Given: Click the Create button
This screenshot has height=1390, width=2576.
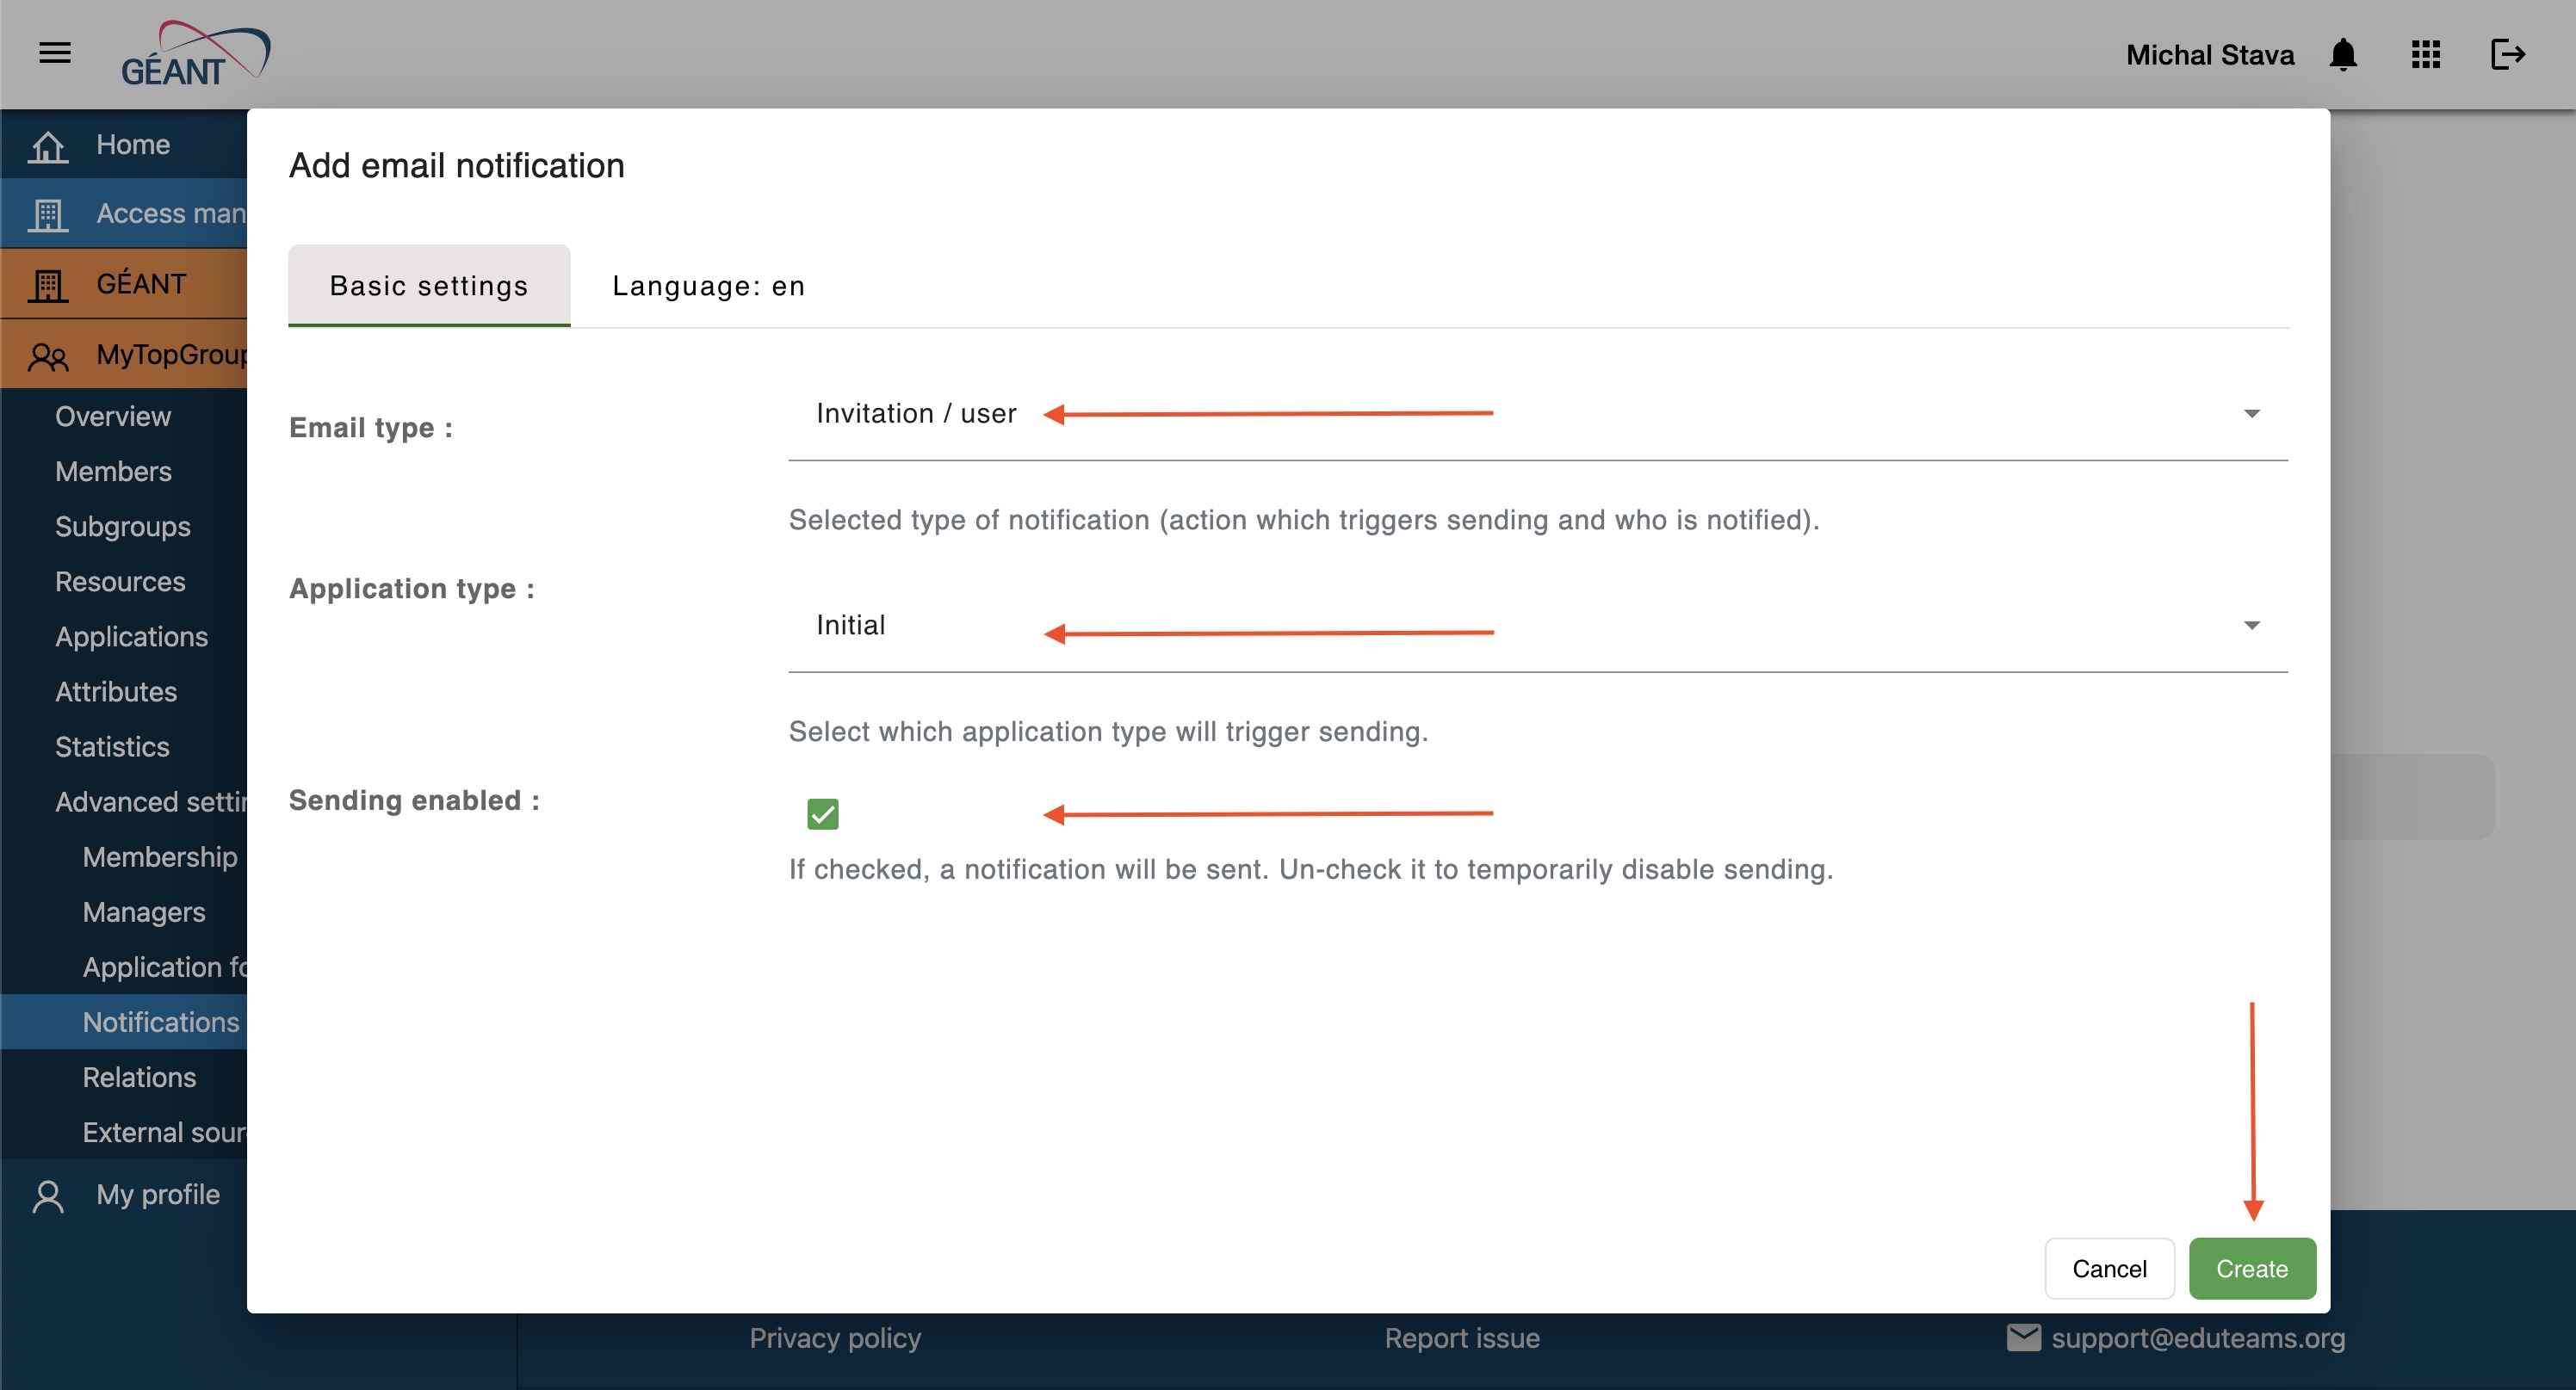Looking at the screenshot, I should coord(2252,1268).
